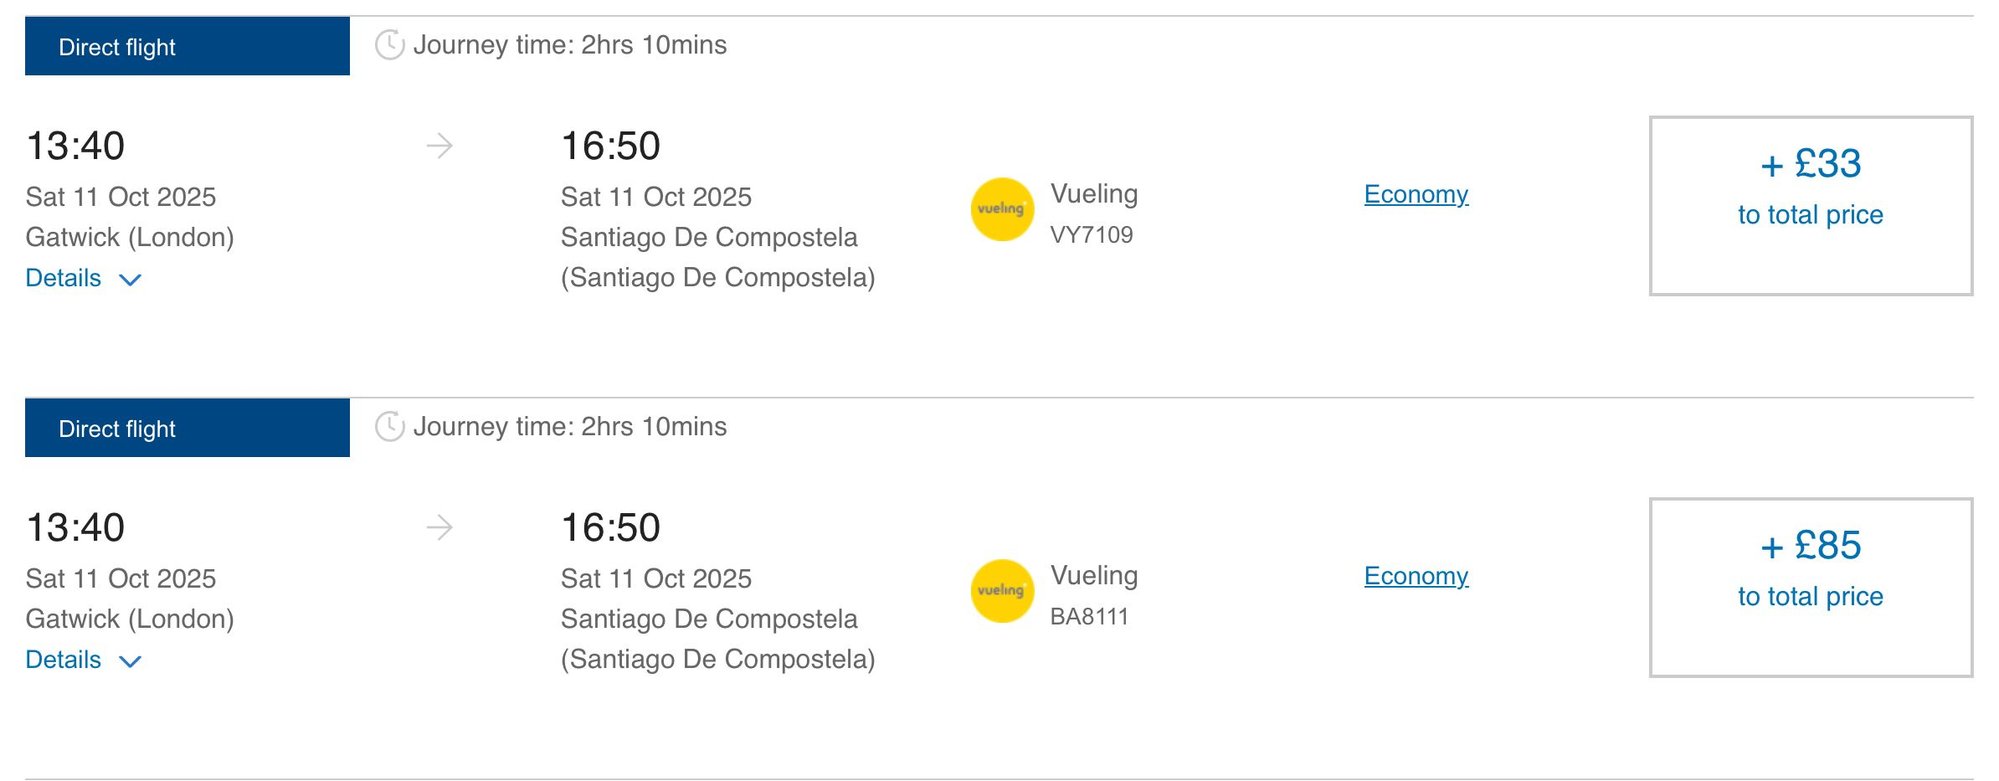
Task: Click clock icon on second journey time
Action: tap(389, 427)
